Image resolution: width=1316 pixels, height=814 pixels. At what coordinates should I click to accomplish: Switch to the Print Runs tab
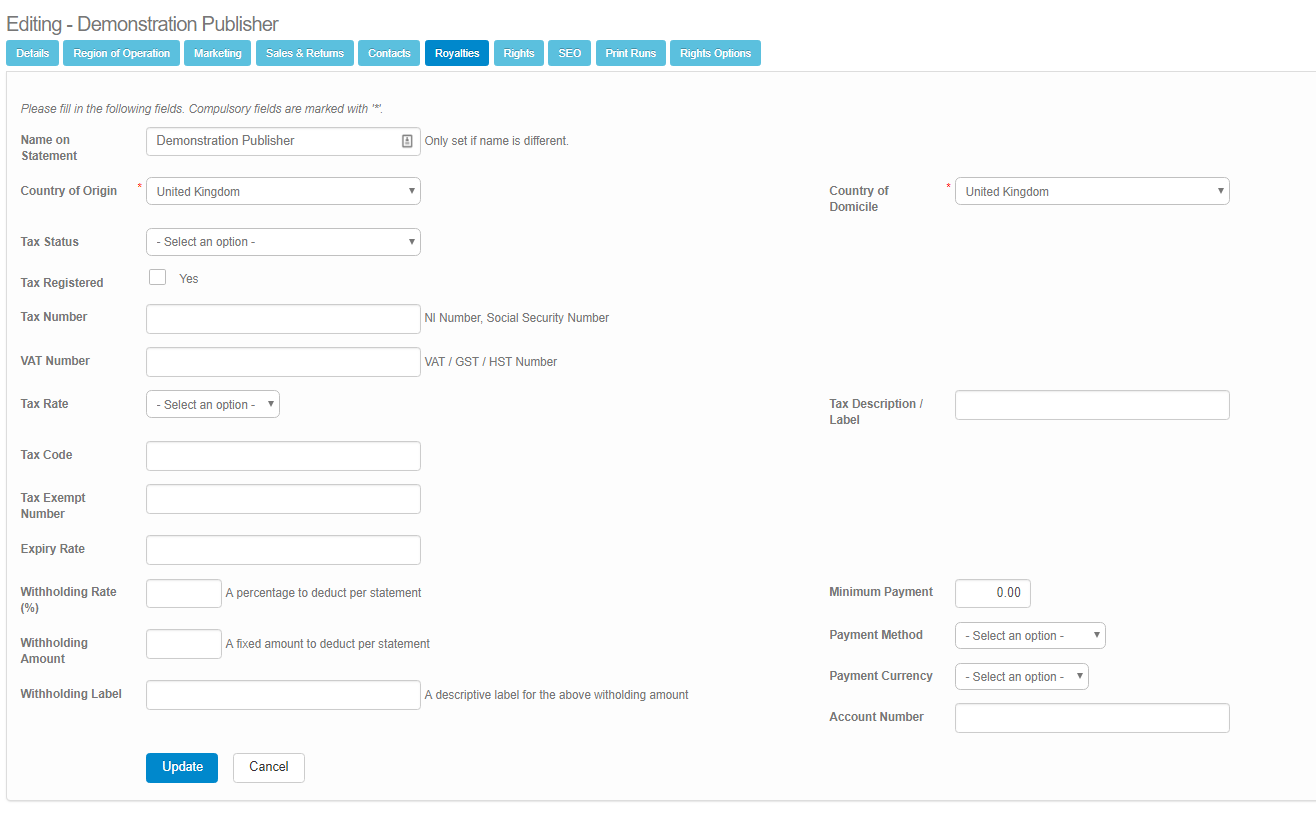pyautogui.click(x=630, y=53)
